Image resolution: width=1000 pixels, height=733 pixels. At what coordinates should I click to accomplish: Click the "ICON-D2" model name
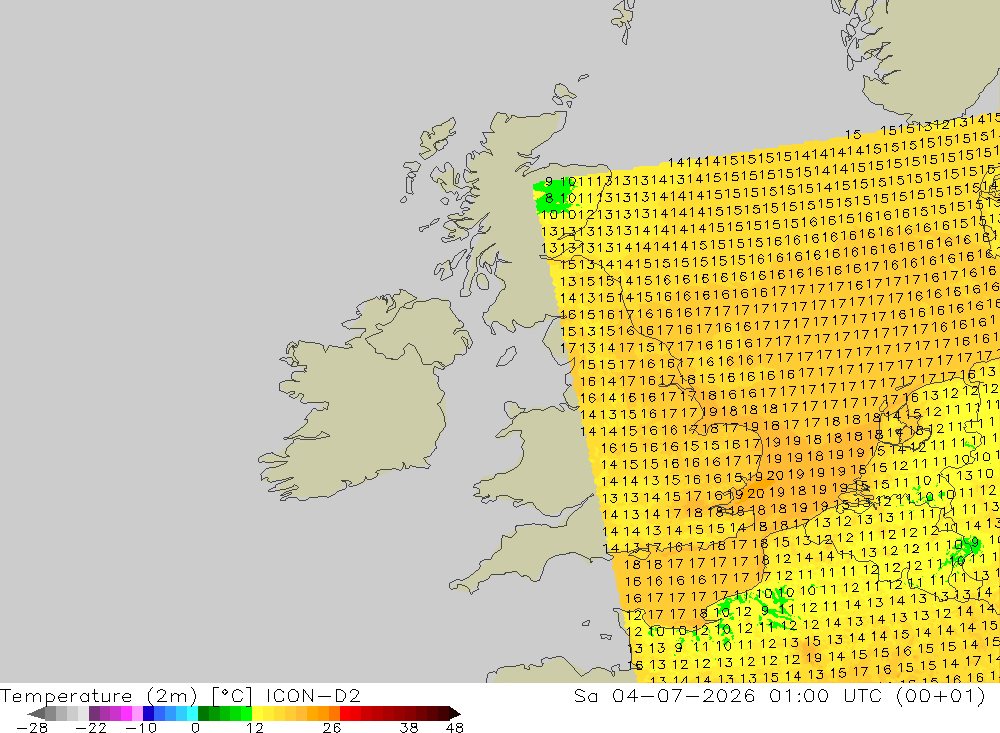(x=313, y=695)
